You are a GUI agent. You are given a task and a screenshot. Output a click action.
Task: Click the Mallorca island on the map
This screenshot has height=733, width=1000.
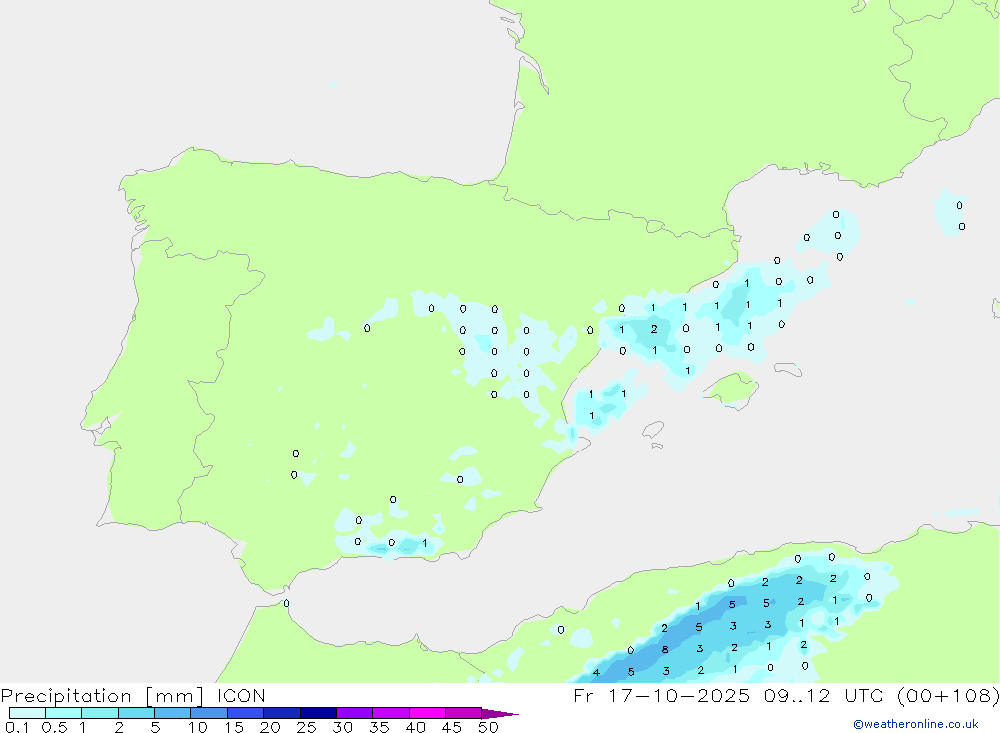click(x=731, y=389)
